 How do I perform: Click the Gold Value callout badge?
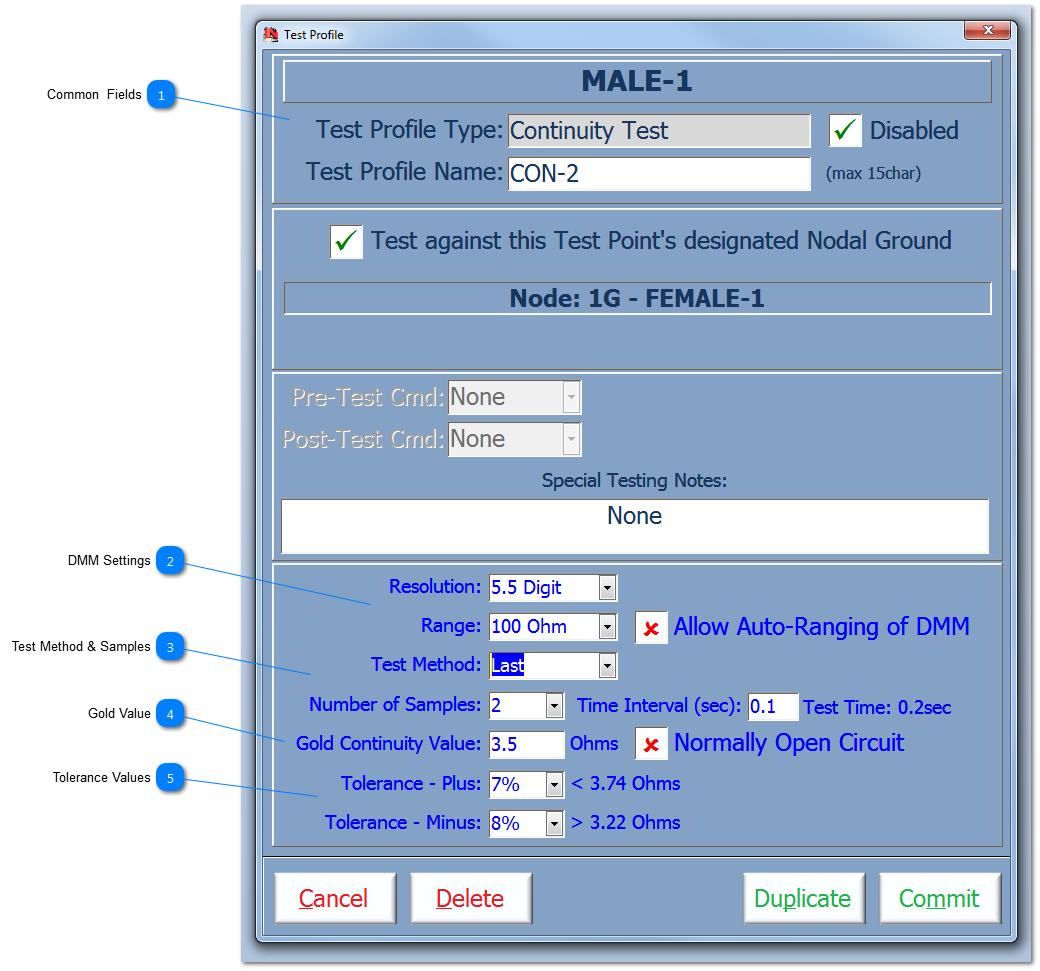170,713
